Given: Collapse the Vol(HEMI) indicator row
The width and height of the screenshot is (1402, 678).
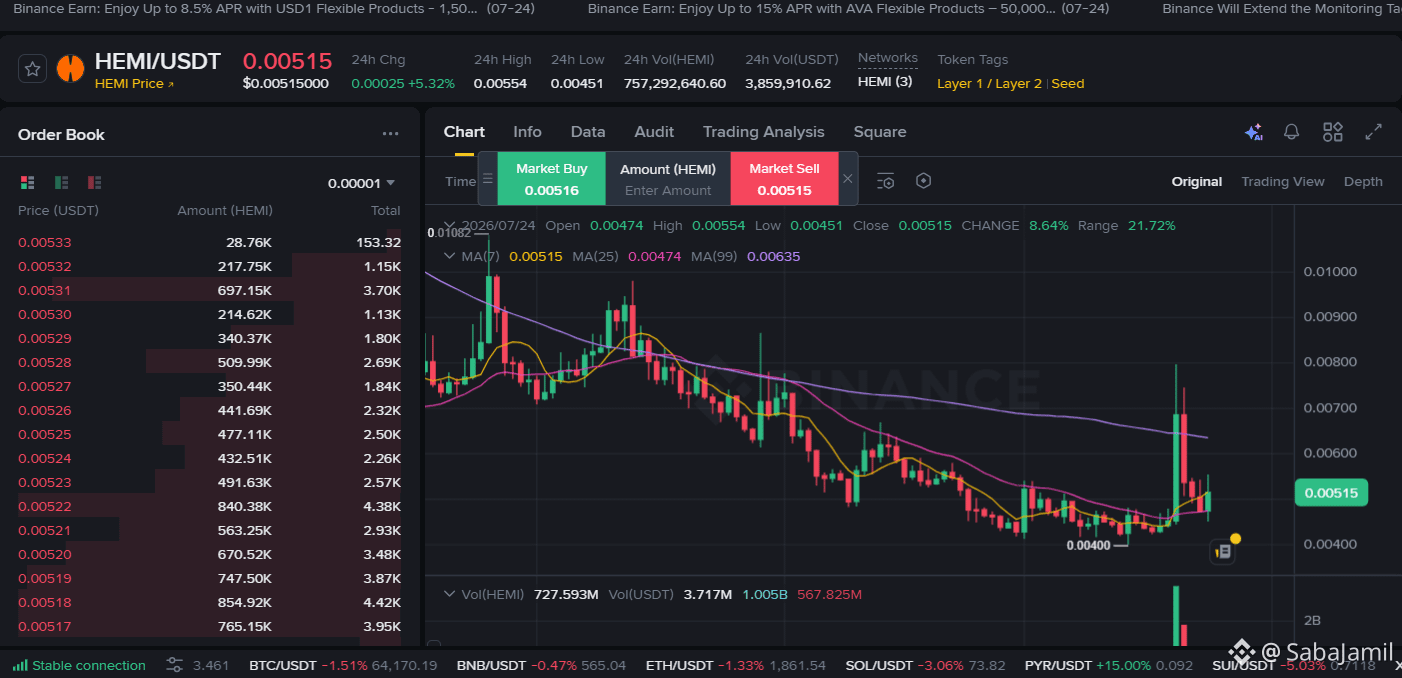Looking at the screenshot, I should (450, 594).
